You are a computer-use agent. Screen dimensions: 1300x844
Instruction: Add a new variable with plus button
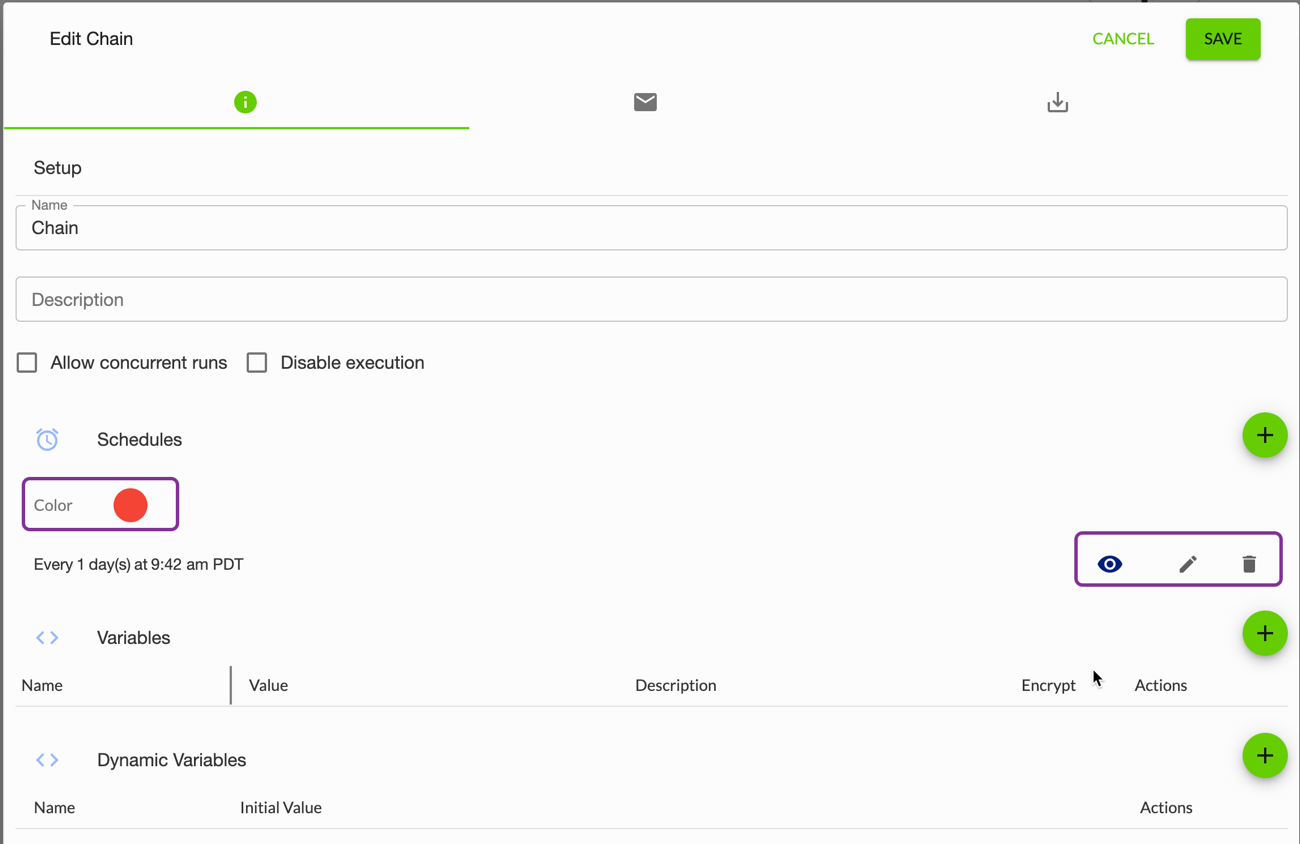coord(1264,633)
